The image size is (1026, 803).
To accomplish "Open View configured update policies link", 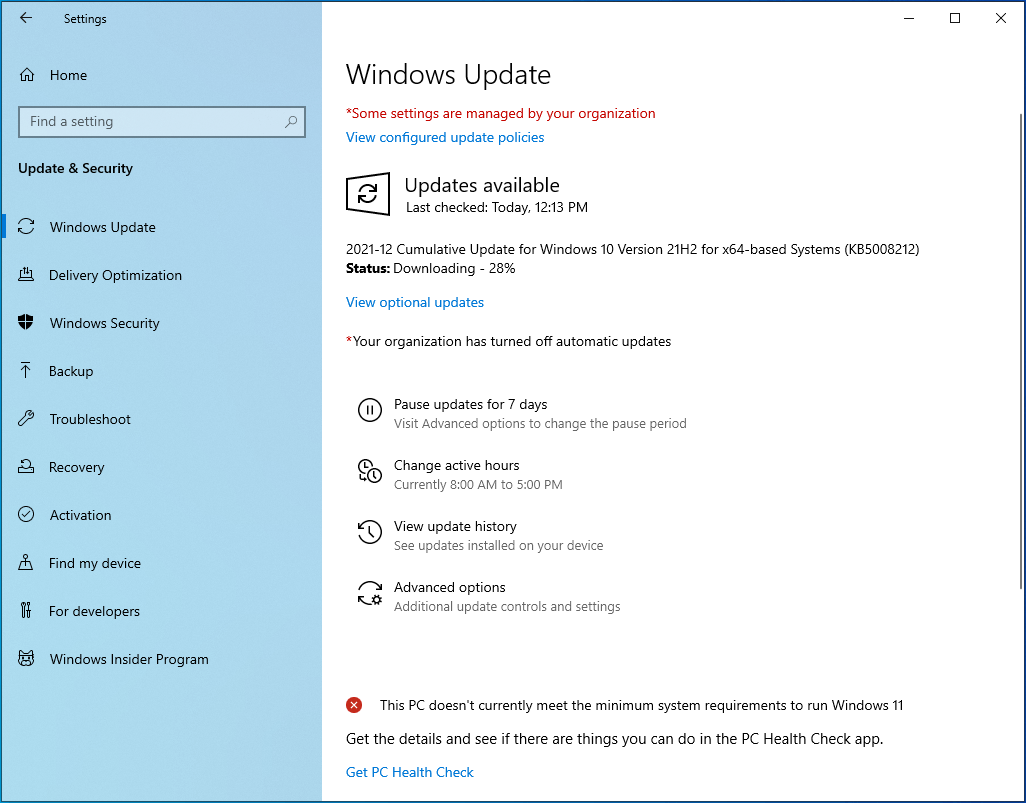I will [x=445, y=137].
